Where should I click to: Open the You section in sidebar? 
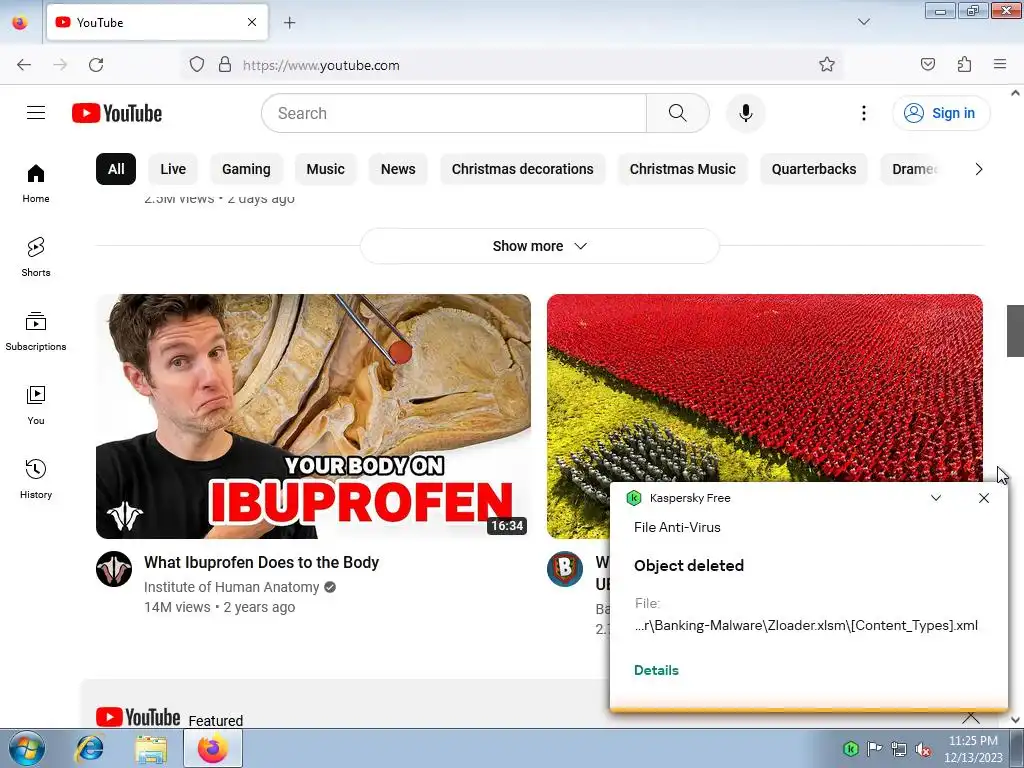36,406
